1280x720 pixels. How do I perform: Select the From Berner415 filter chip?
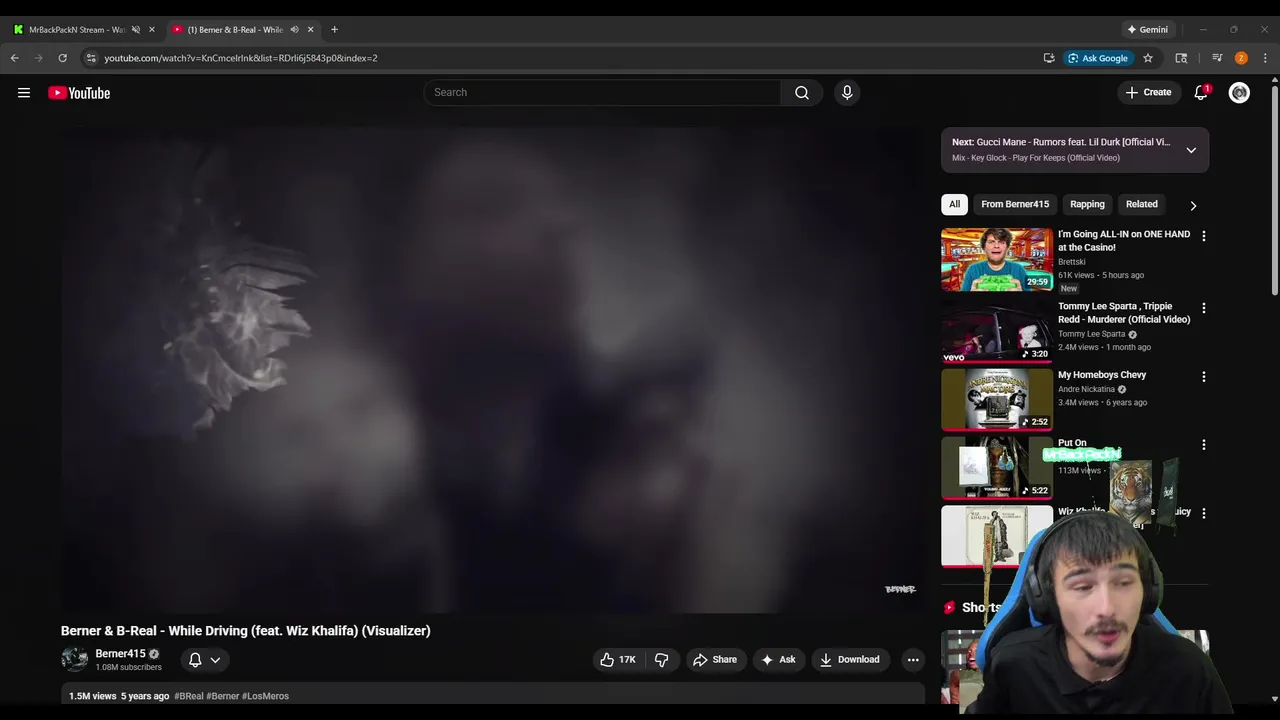pyautogui.click(x=1015, y=204)
